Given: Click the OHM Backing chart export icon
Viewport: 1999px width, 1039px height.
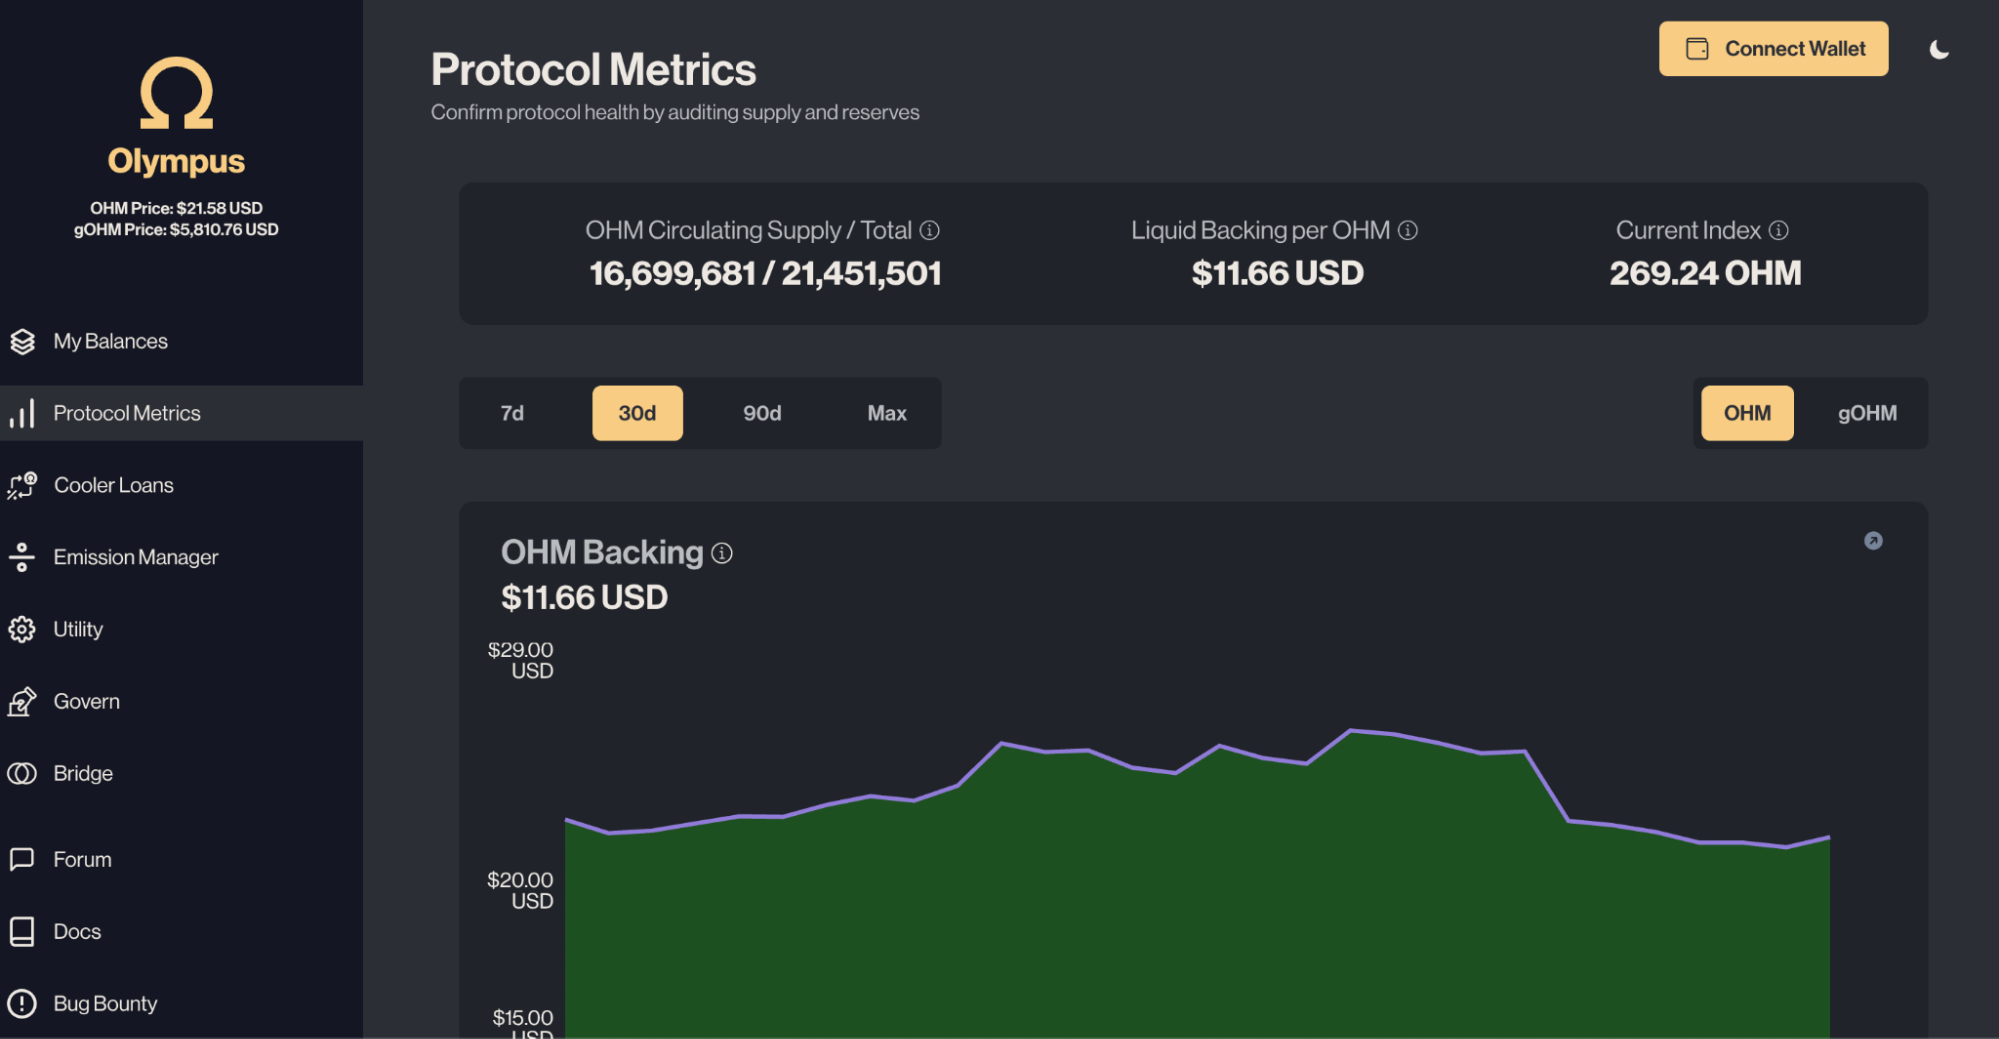Looking at the screenshot, I should click(x=1873, y=541).
